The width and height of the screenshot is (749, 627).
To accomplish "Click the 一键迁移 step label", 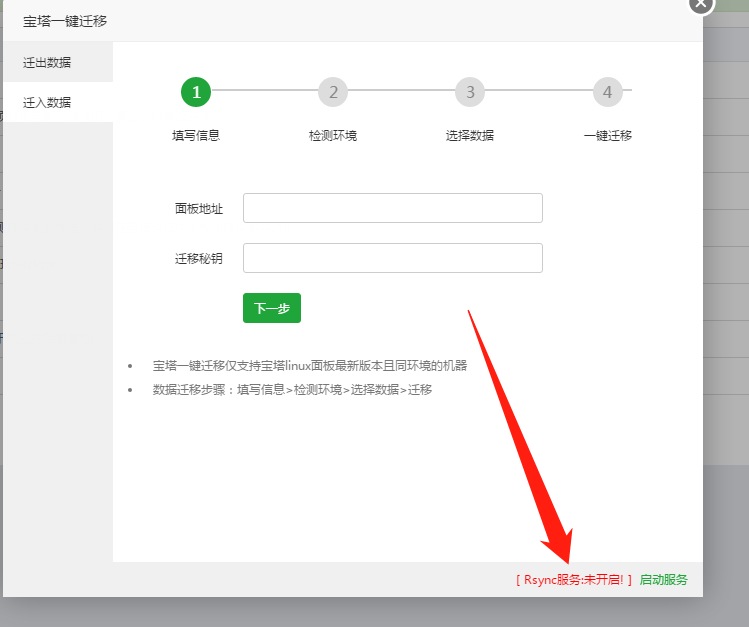I will 608,136.
